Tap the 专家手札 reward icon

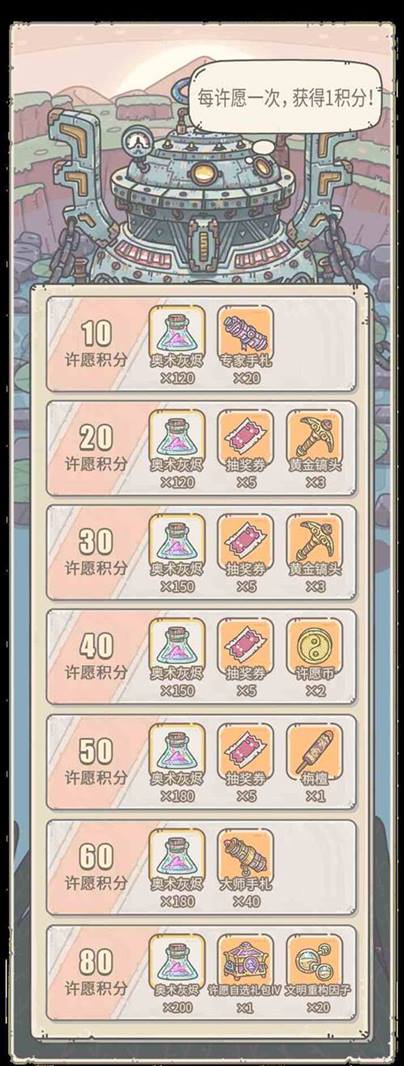coord(246,333)
